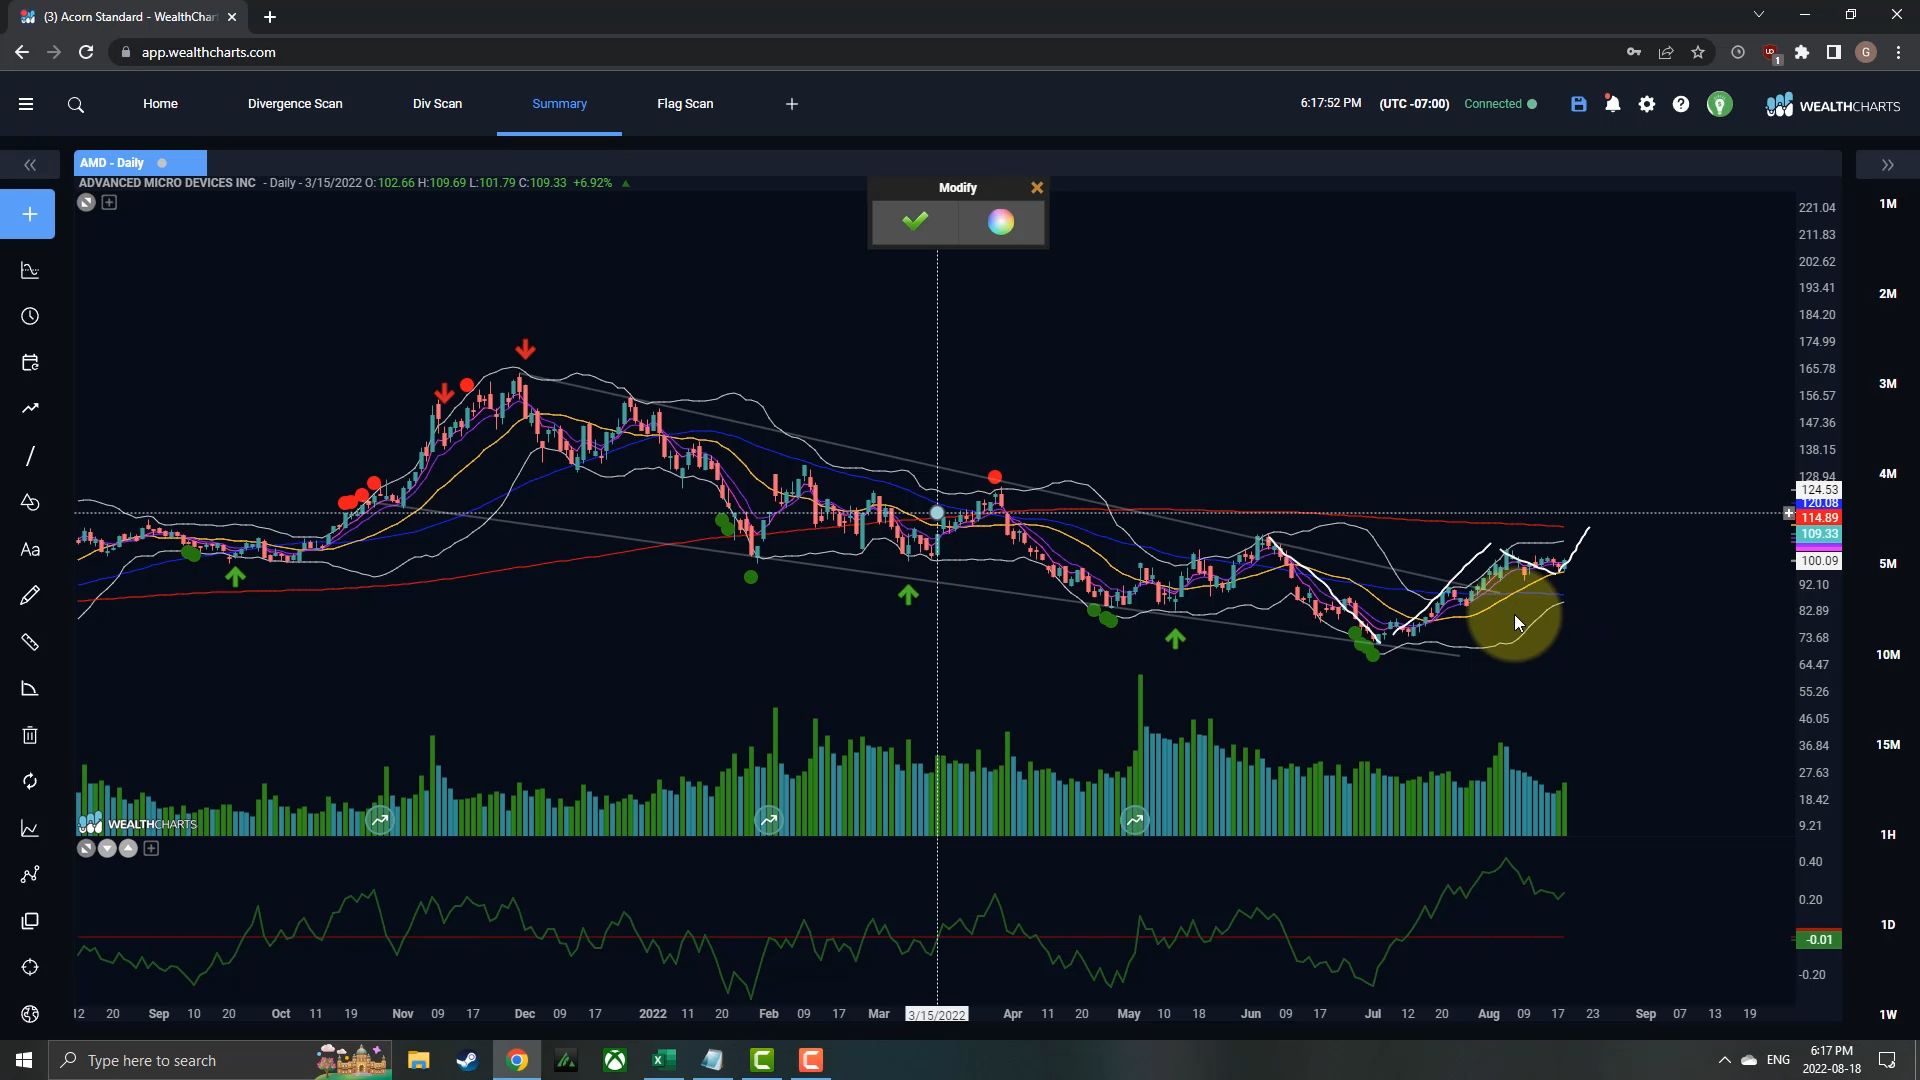Set timeframe to 10M
1920x1080 pixels.
pyautogui.click(x=1887, y=655)
